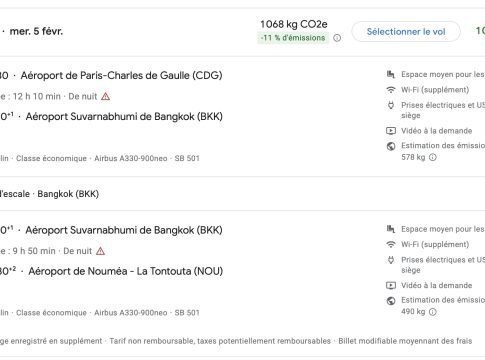Click globe emissions icon for second flight
This screenshot has height=360, width=485.
(391, 301)
